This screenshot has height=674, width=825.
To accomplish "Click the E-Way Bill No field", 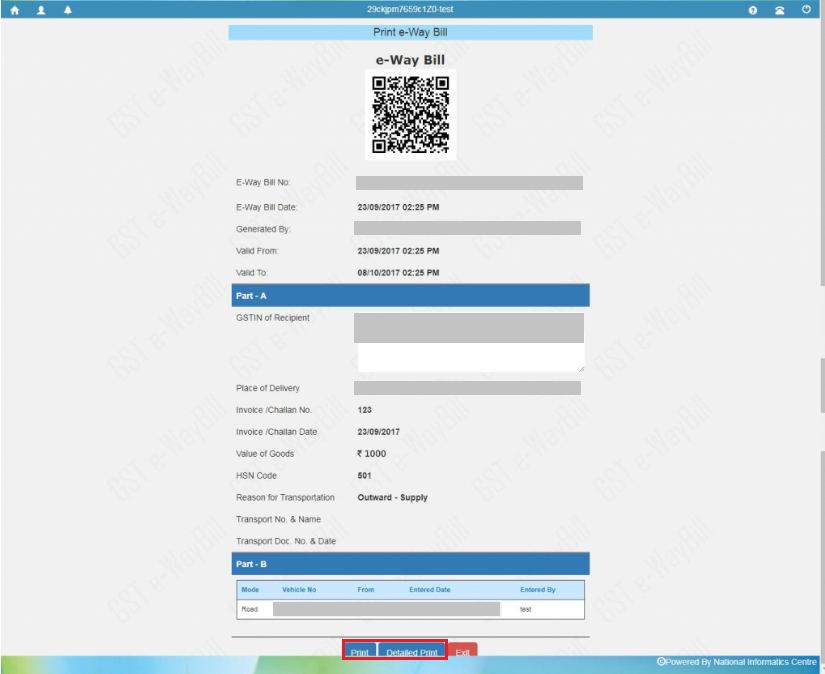I will tap(468, 182).
